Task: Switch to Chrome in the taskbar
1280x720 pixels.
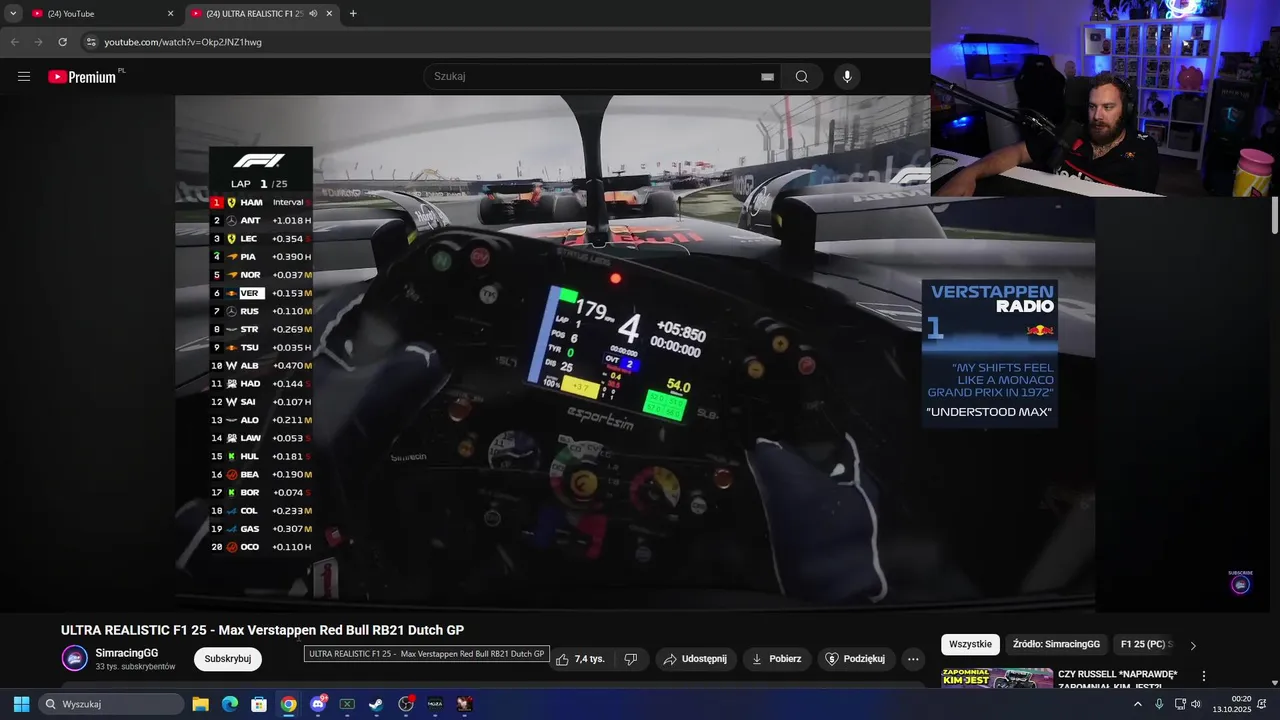Action: [x=288, y=704]
